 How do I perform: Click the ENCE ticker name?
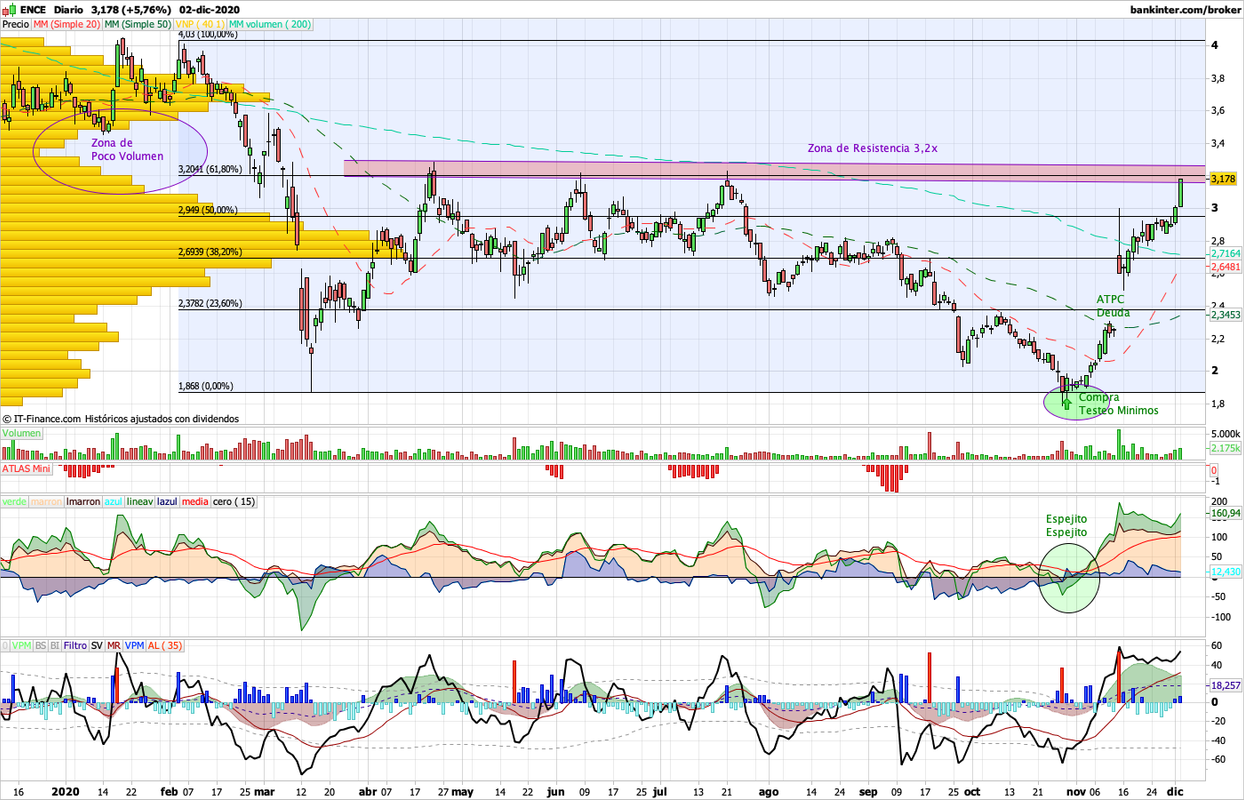[x=33, y=9]
